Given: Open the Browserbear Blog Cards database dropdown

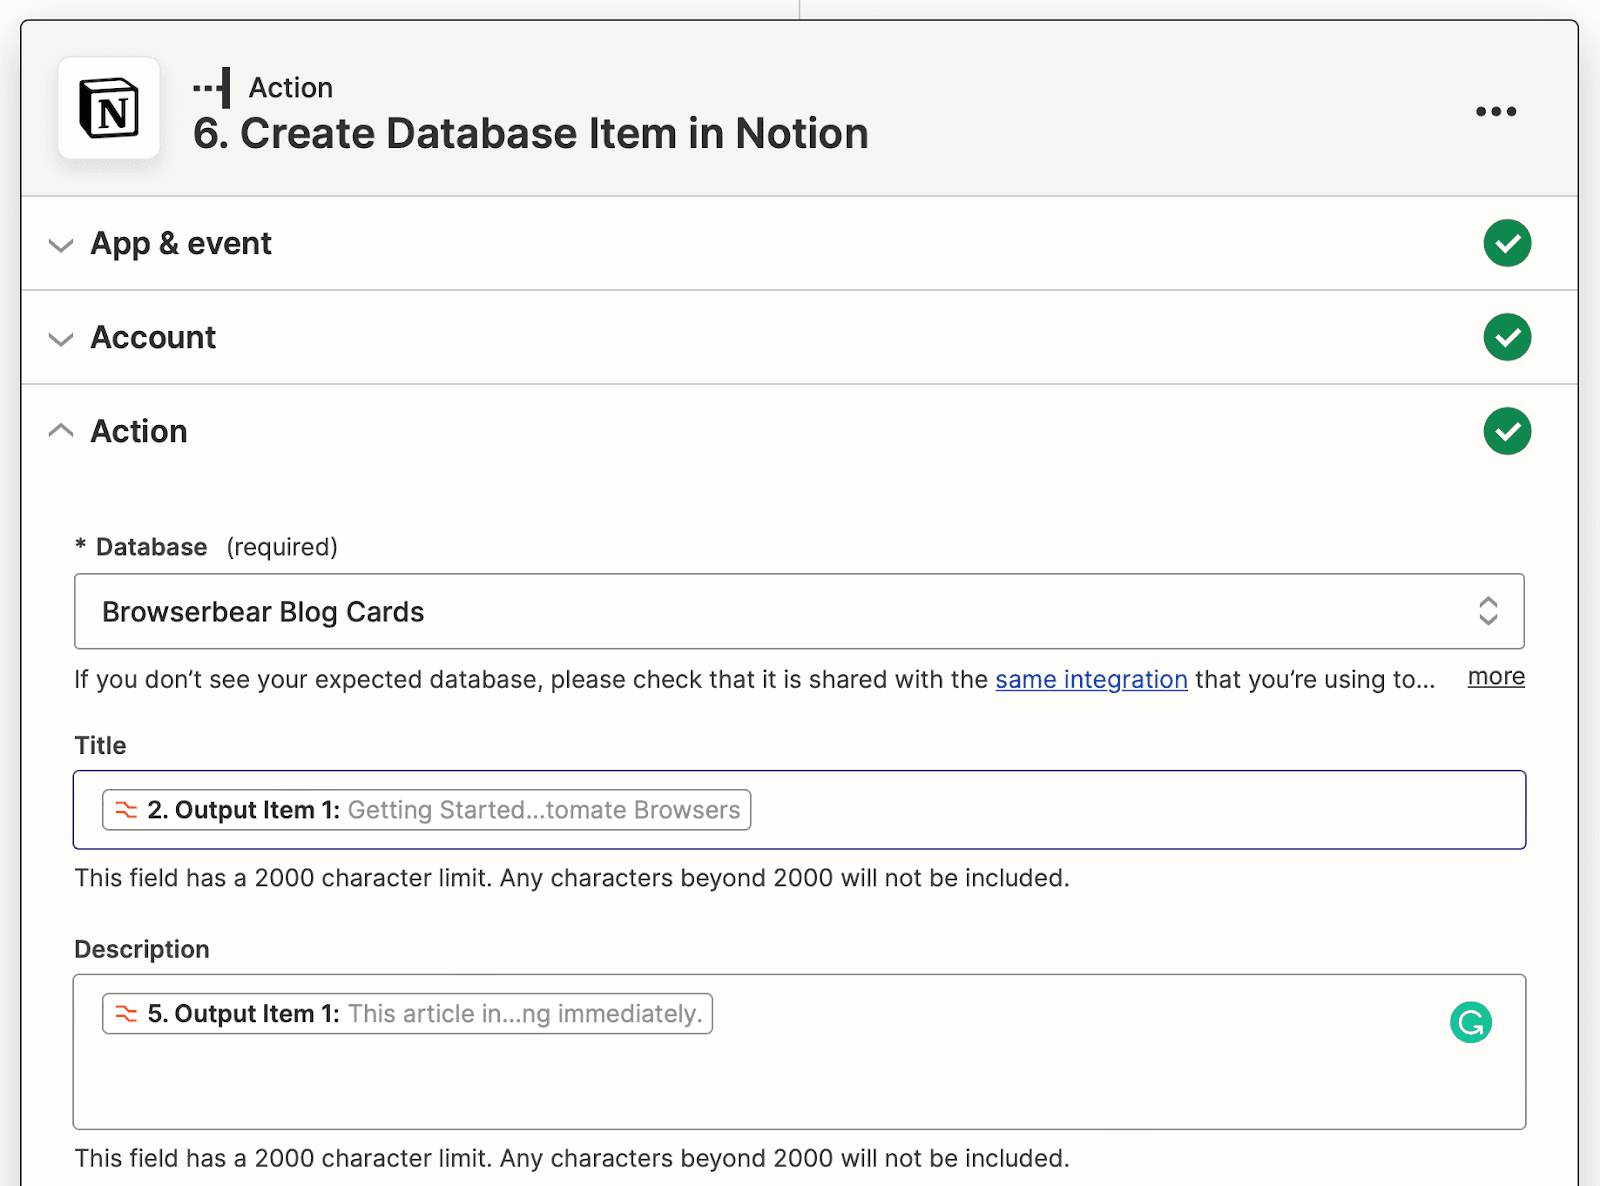Looking at the screenshot, I should point(798,611).
